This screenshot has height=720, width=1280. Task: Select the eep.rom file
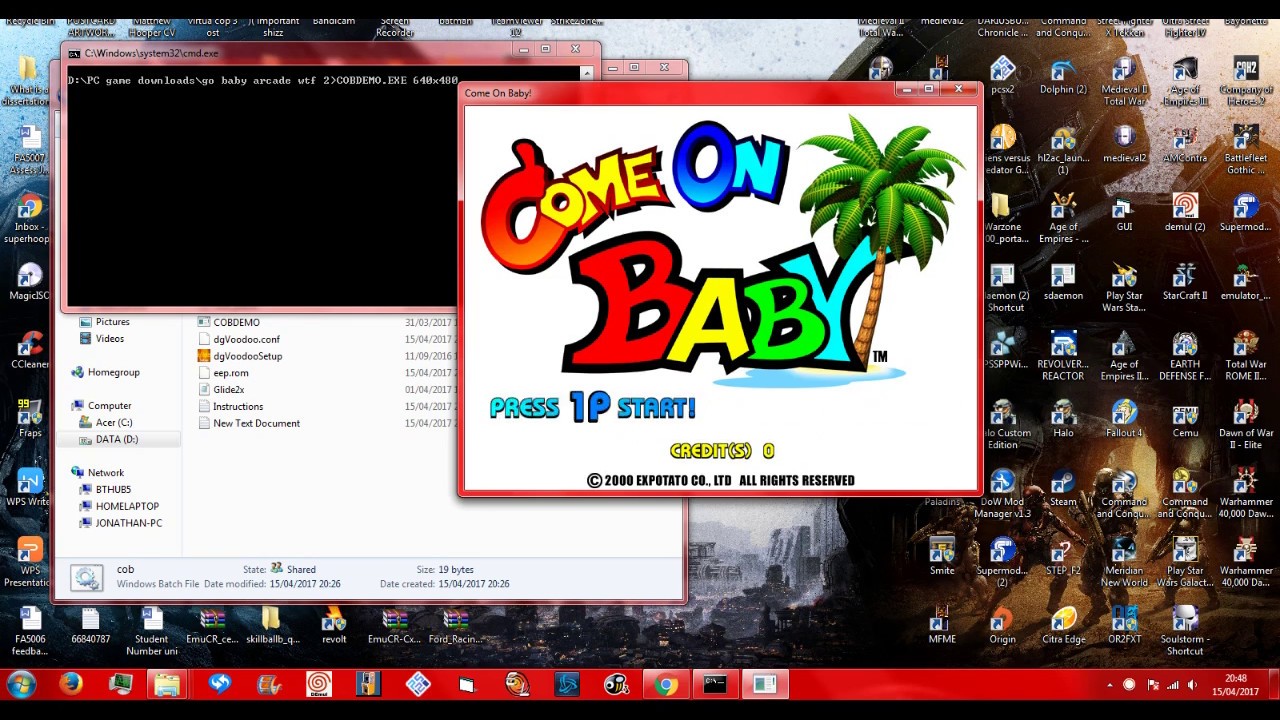(x=223, y=373)
